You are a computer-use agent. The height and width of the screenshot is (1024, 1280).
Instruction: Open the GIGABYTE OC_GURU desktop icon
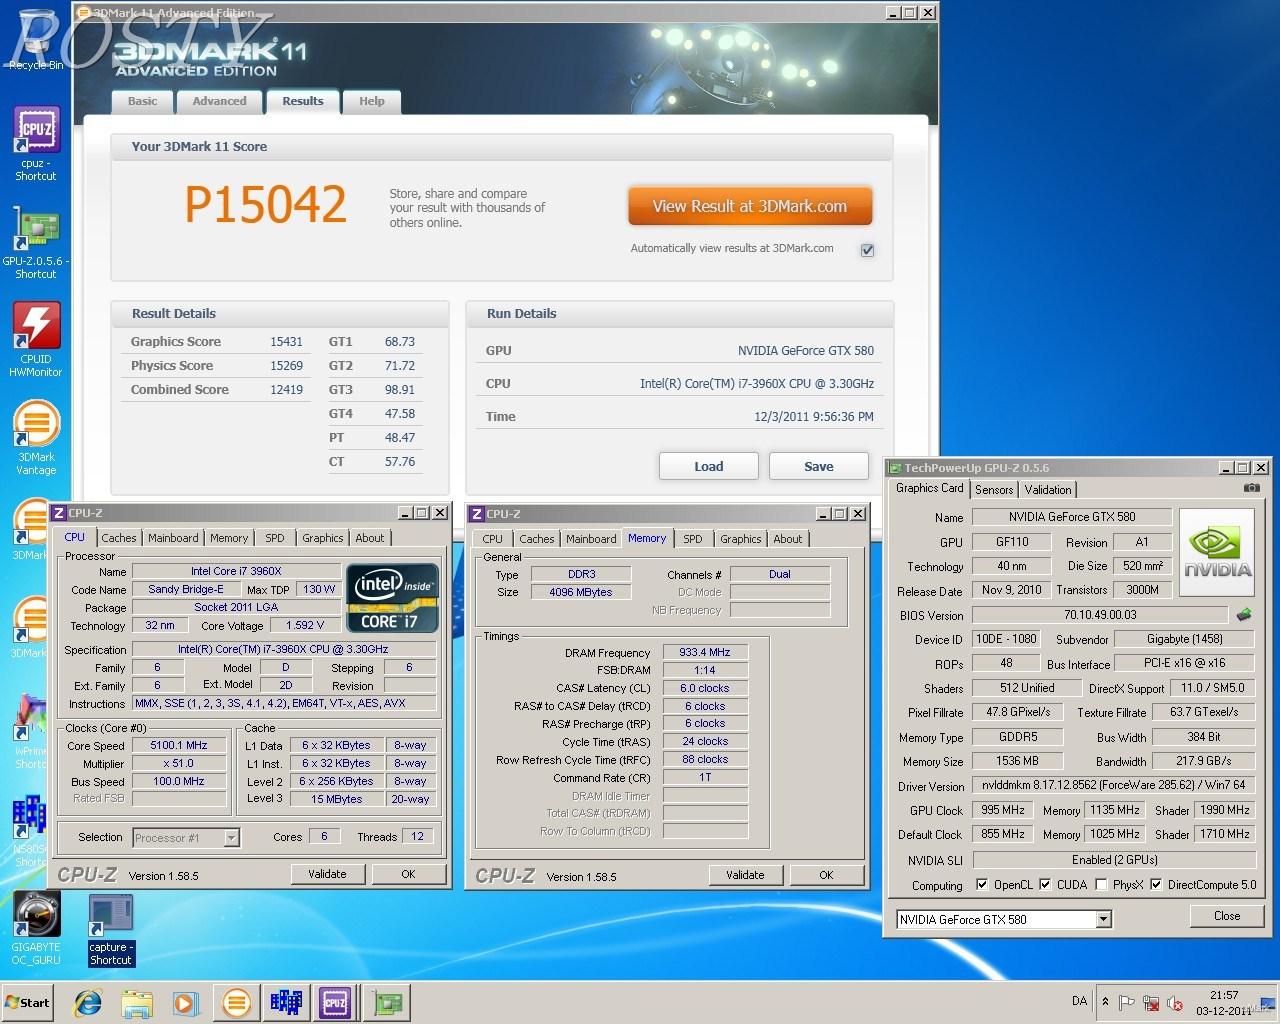tap(36, 930)
